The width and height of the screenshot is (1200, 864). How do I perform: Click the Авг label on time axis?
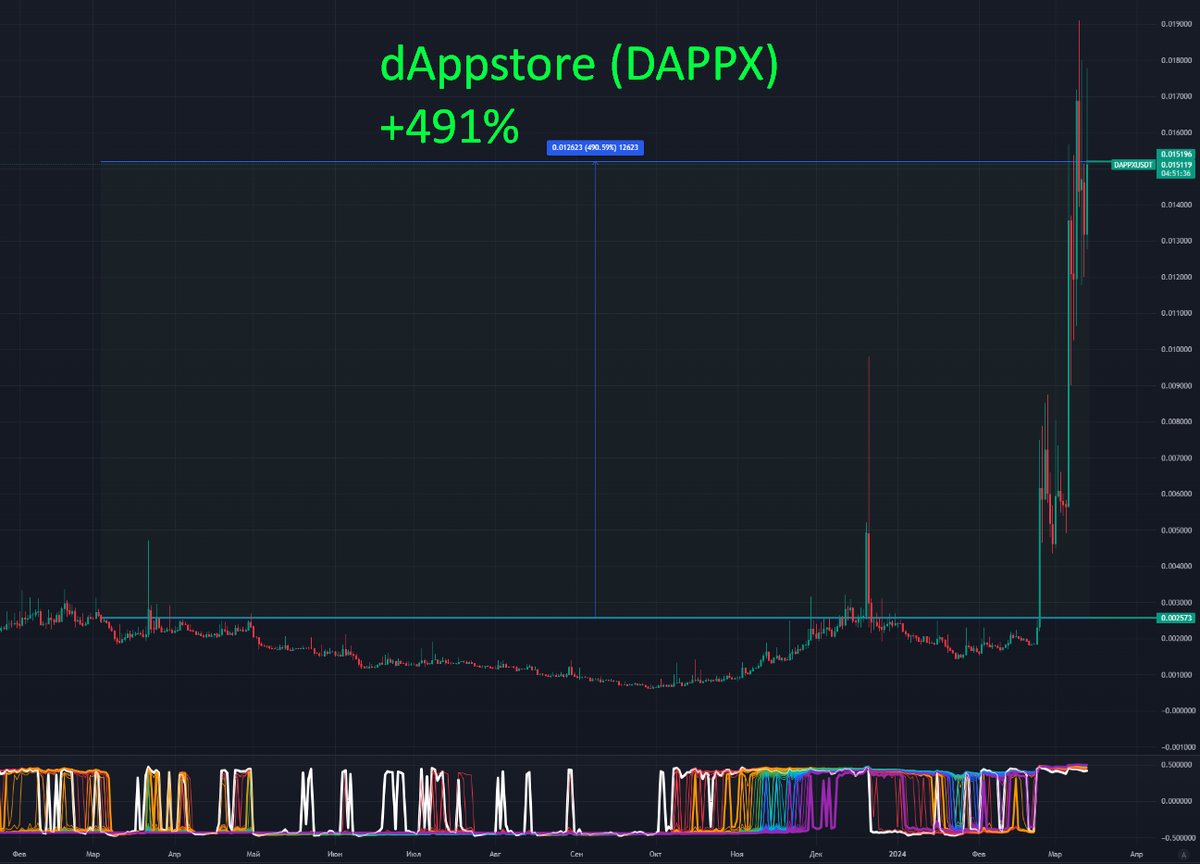[496, 854]
